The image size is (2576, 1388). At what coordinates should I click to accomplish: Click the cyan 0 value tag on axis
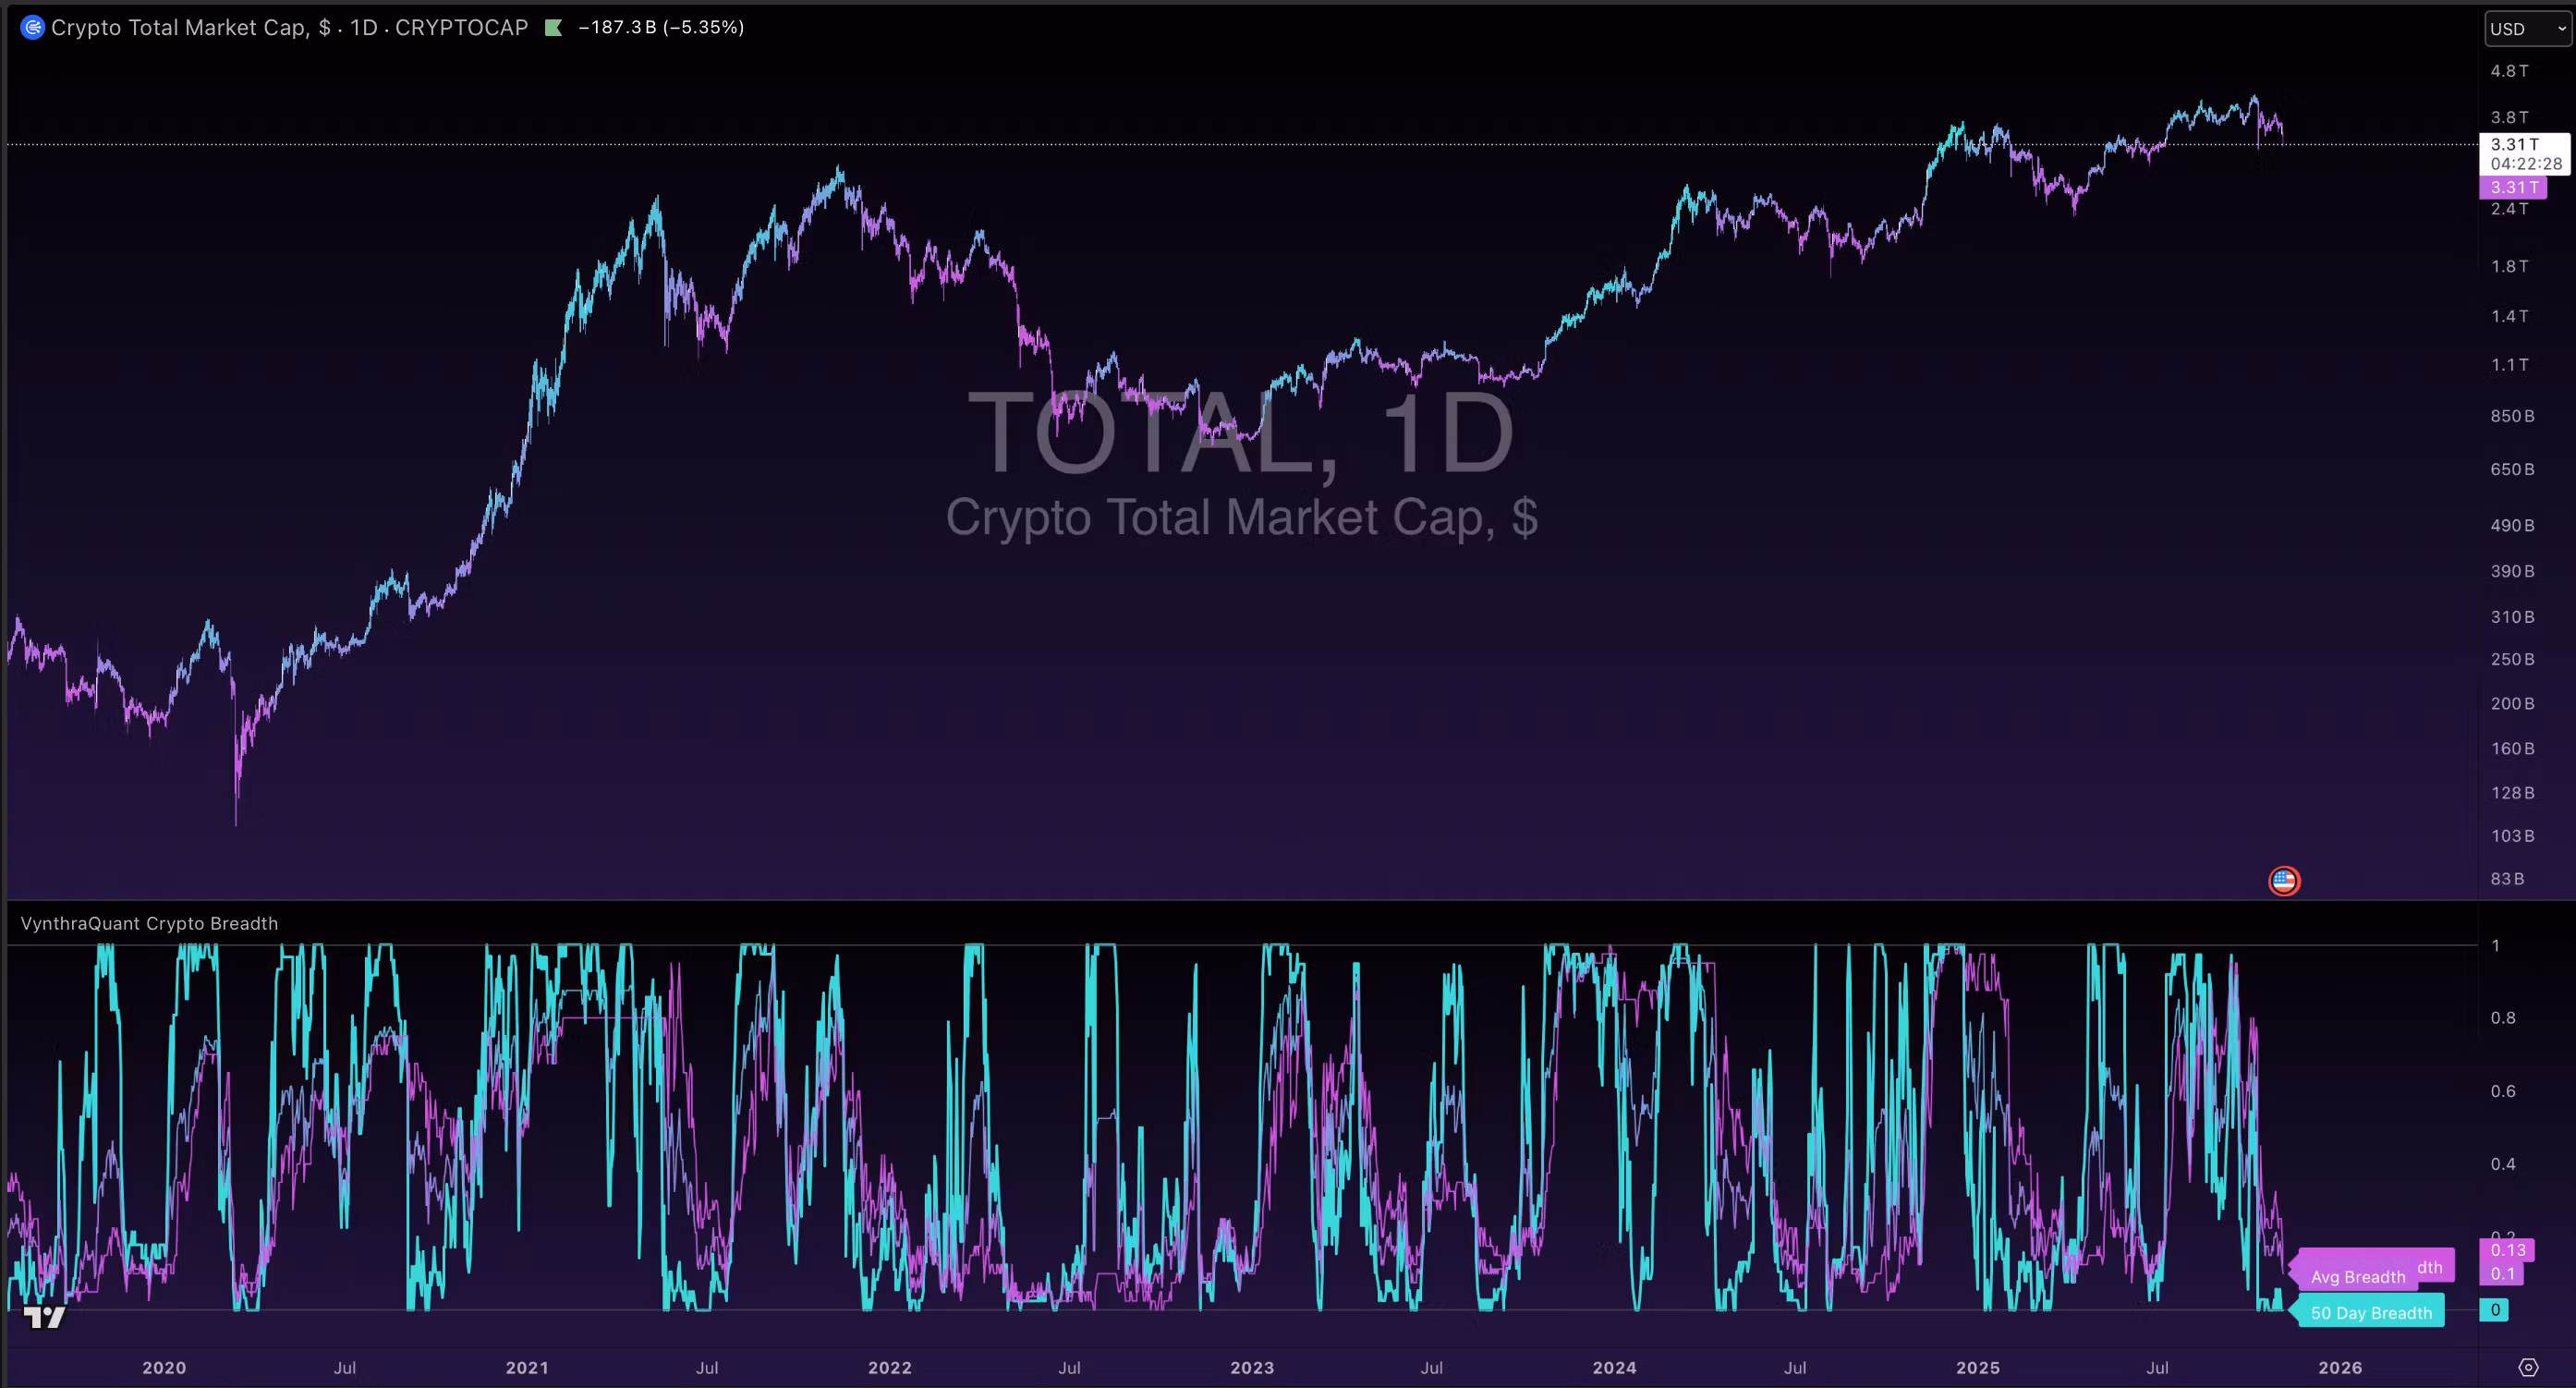(2494, 1310)
